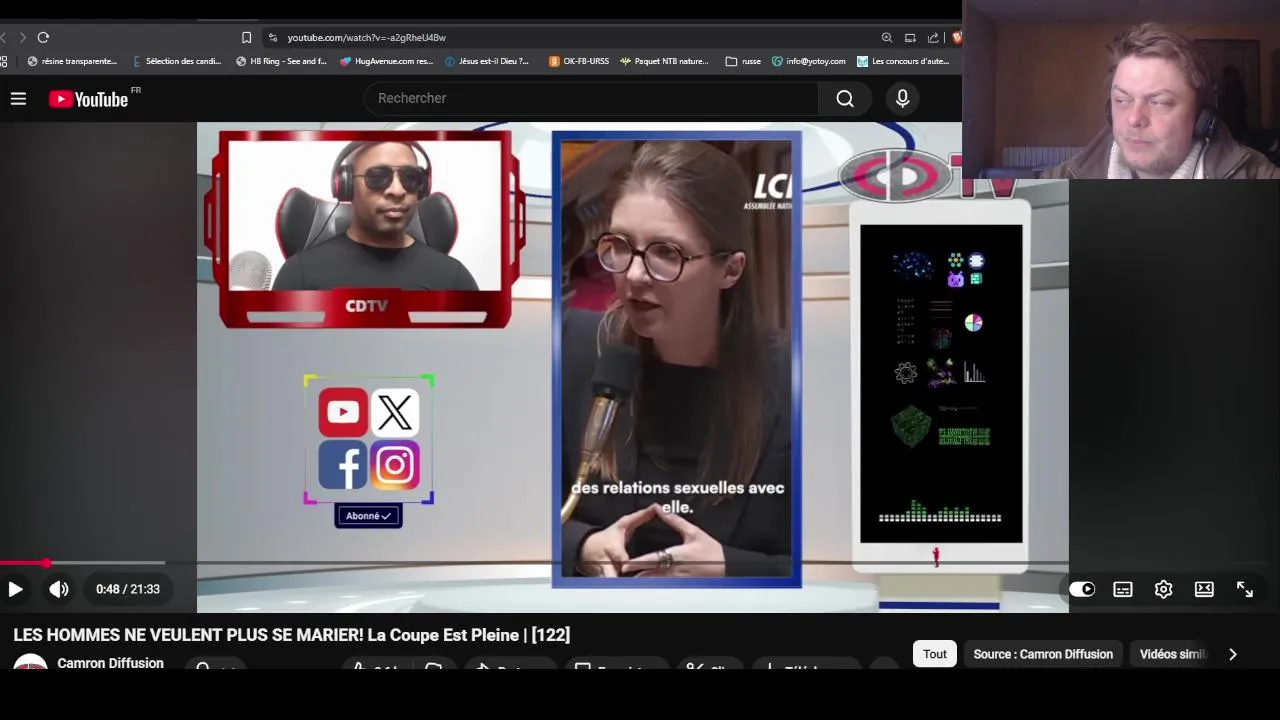
Task: Reload the page with the refresh icon
Action: pyautogui.click(x=43, y=37)
